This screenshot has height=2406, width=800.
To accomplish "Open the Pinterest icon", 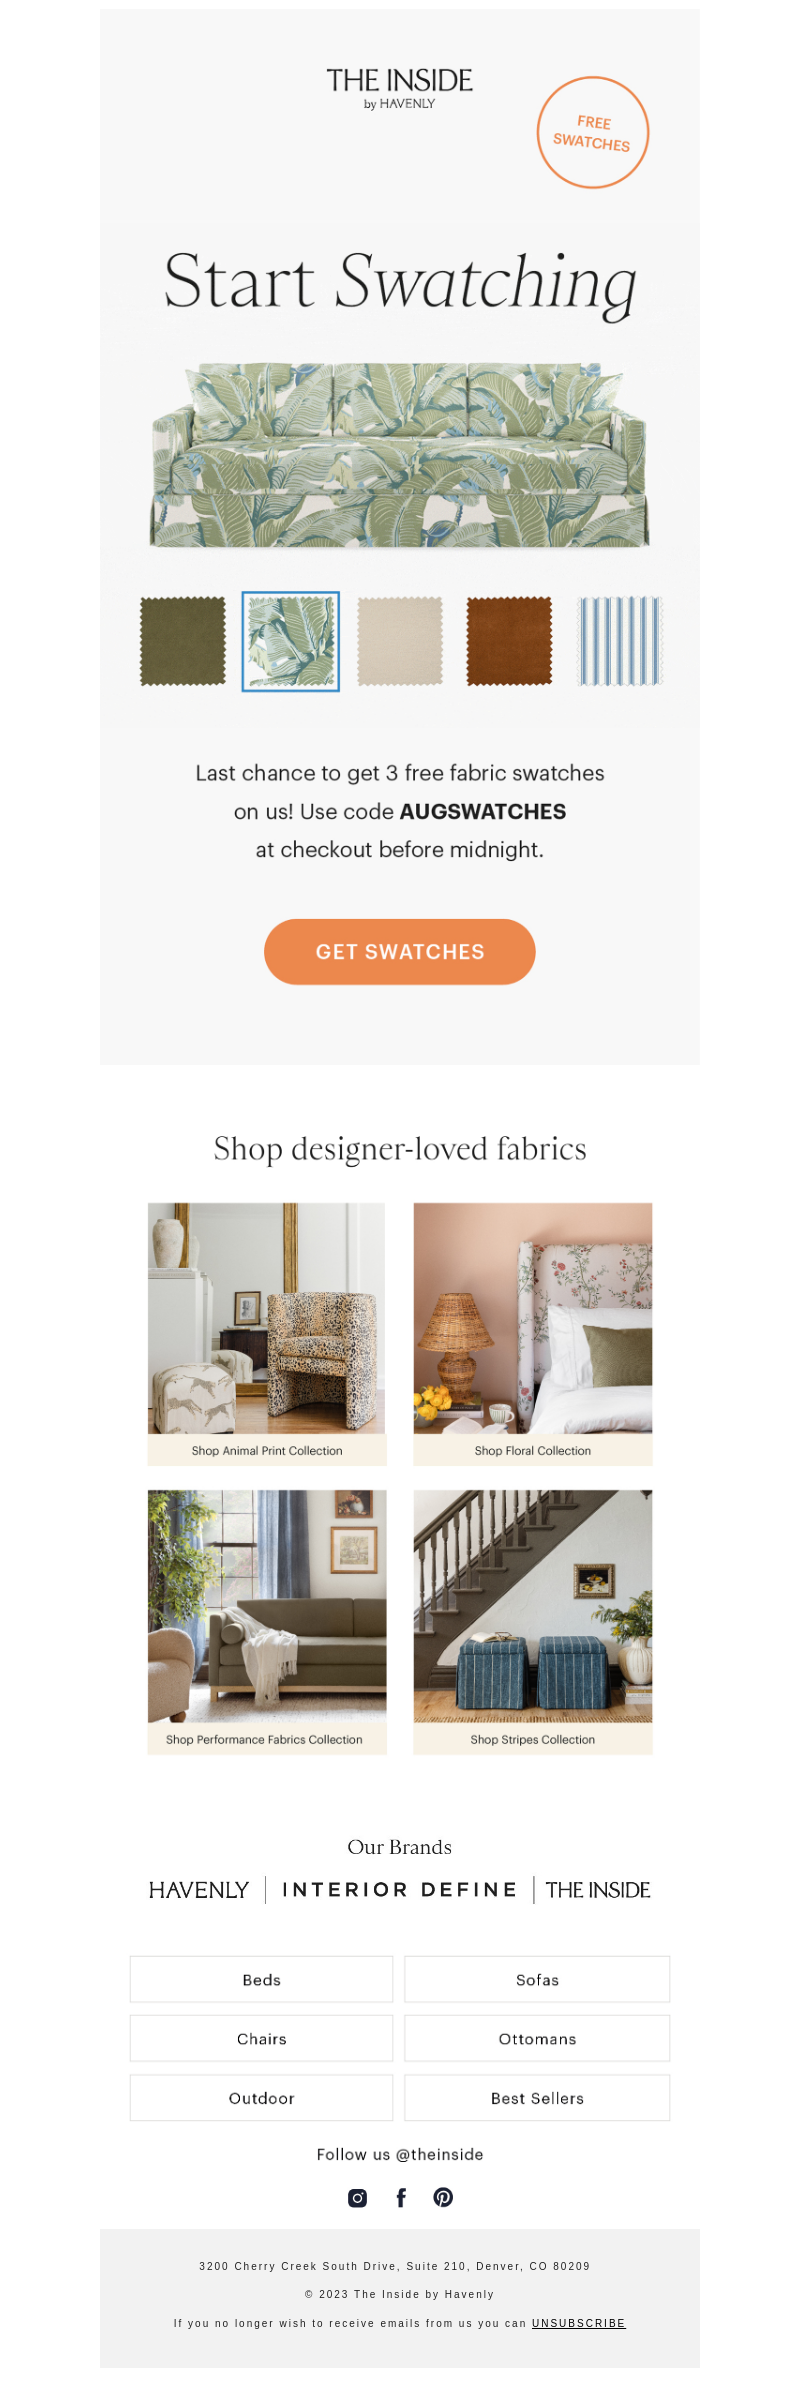I will pyautogui.click(x=443, y=2197).
